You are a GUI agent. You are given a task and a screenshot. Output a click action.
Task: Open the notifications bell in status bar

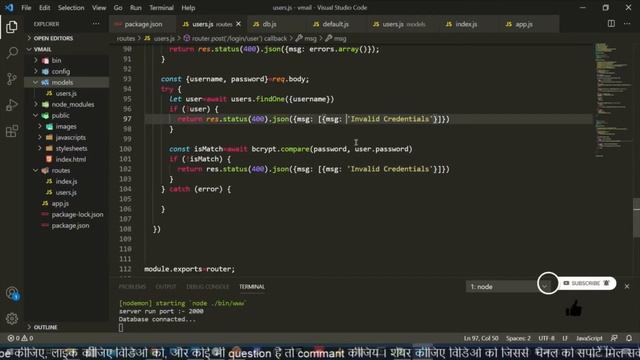[x=629, y=338]
